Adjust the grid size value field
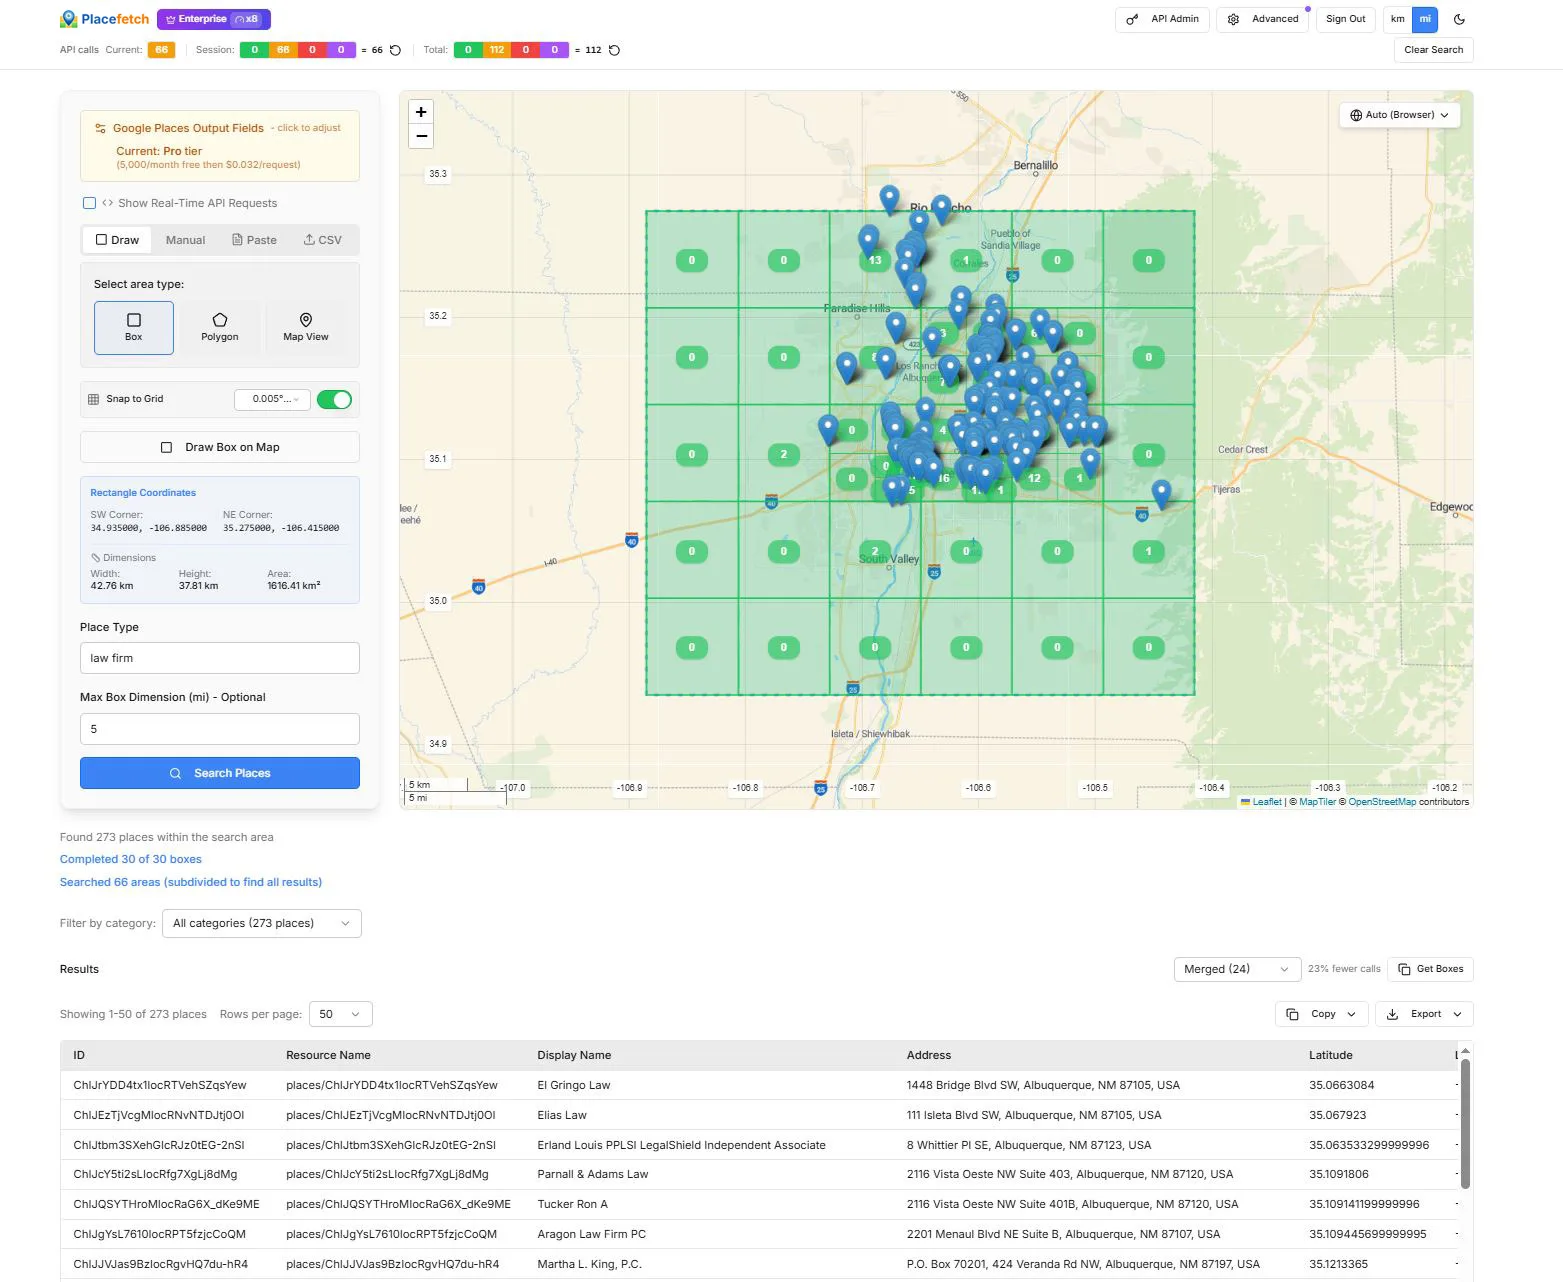This screenshot has height=1282, width=1563. (x=271, y=399)
